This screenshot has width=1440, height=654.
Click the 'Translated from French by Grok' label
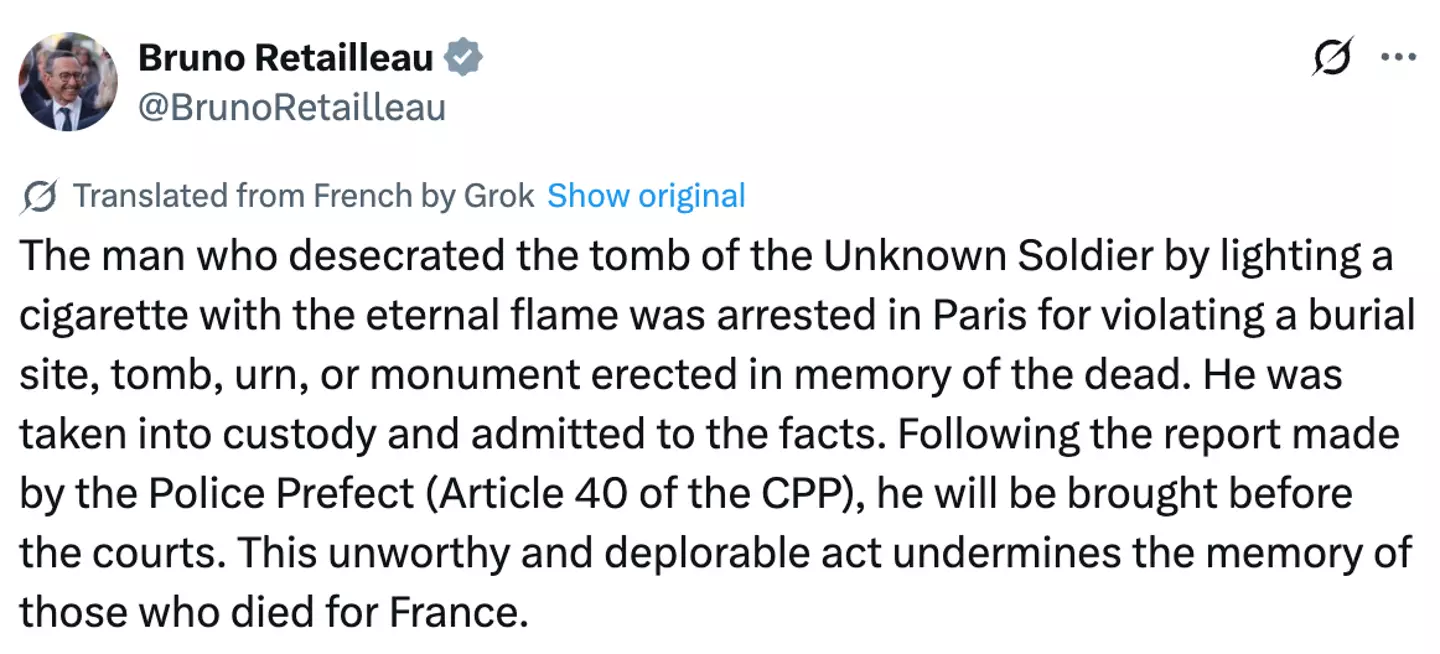pos(303,196)
